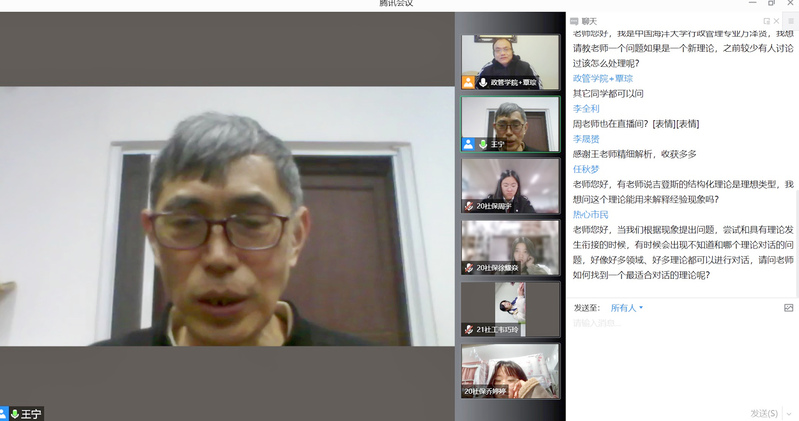Open the 发送至 所有人 recipient dropdown

[x=627, y=308]
